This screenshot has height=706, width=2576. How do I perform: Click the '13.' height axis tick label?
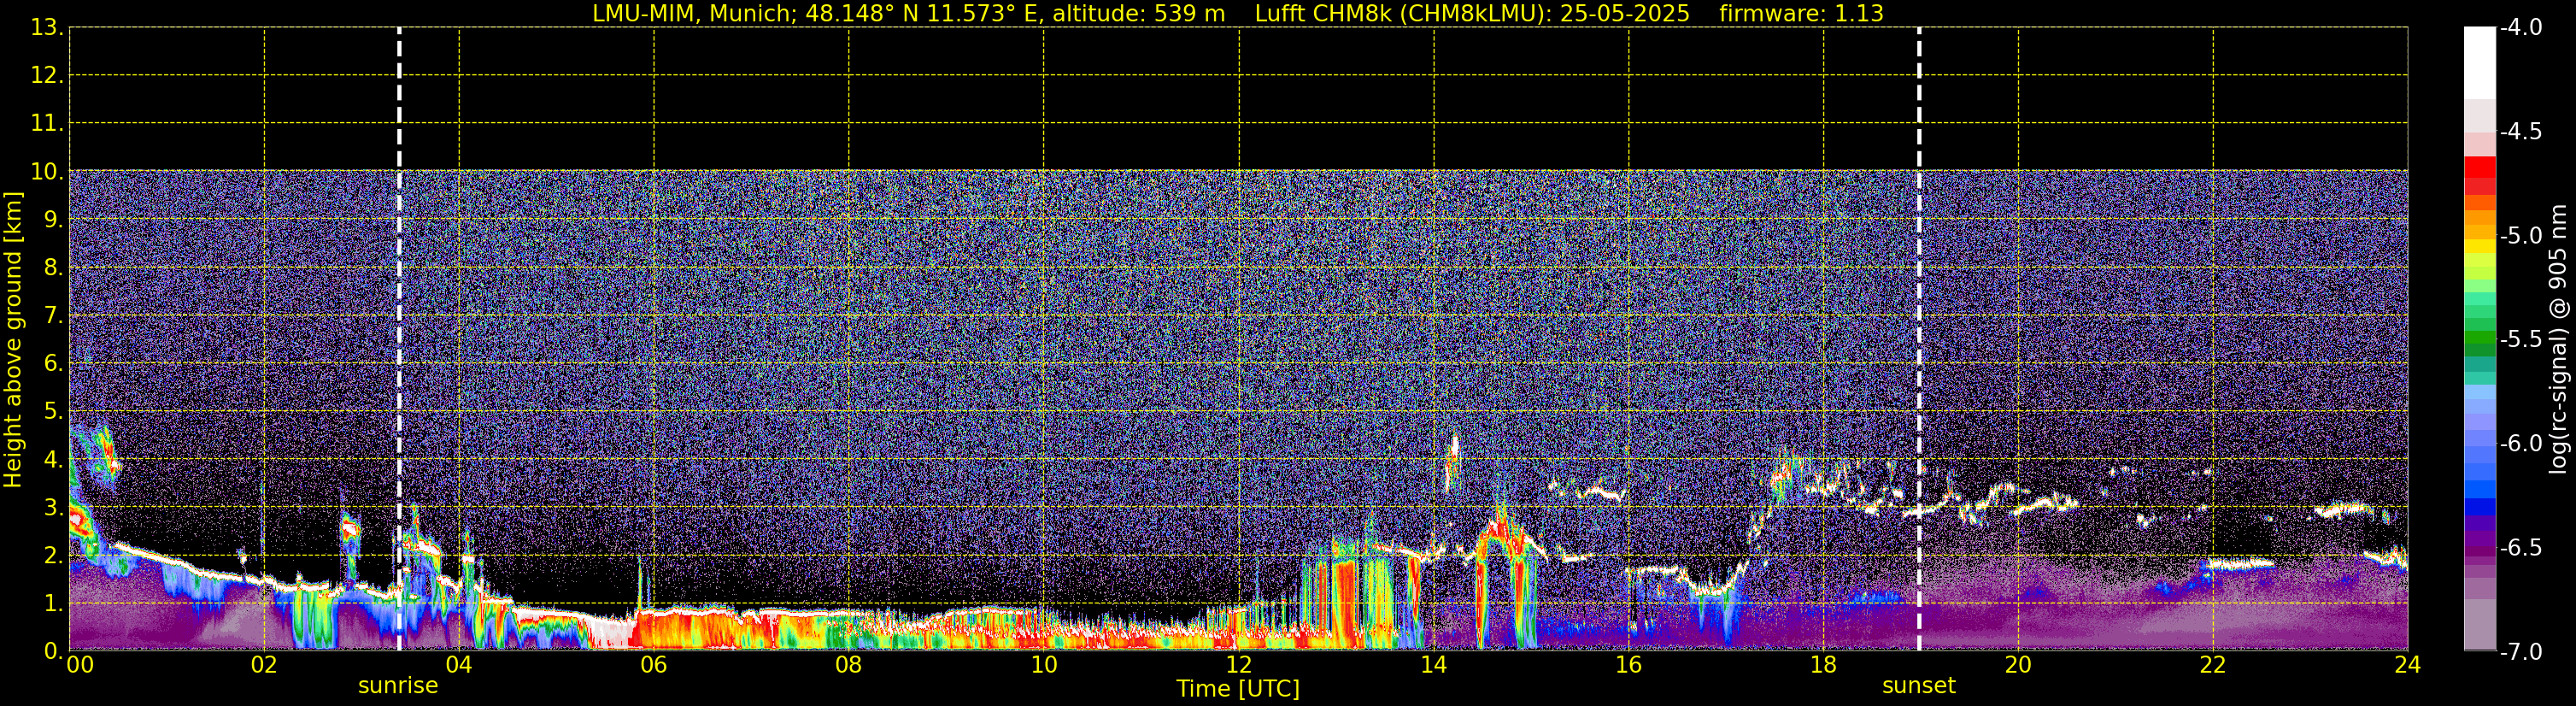tap(47, 28)
